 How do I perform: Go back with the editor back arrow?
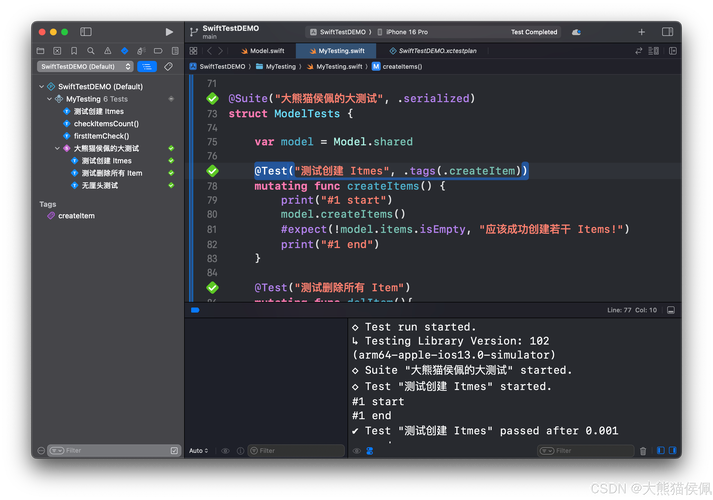(x=210, y=51)
